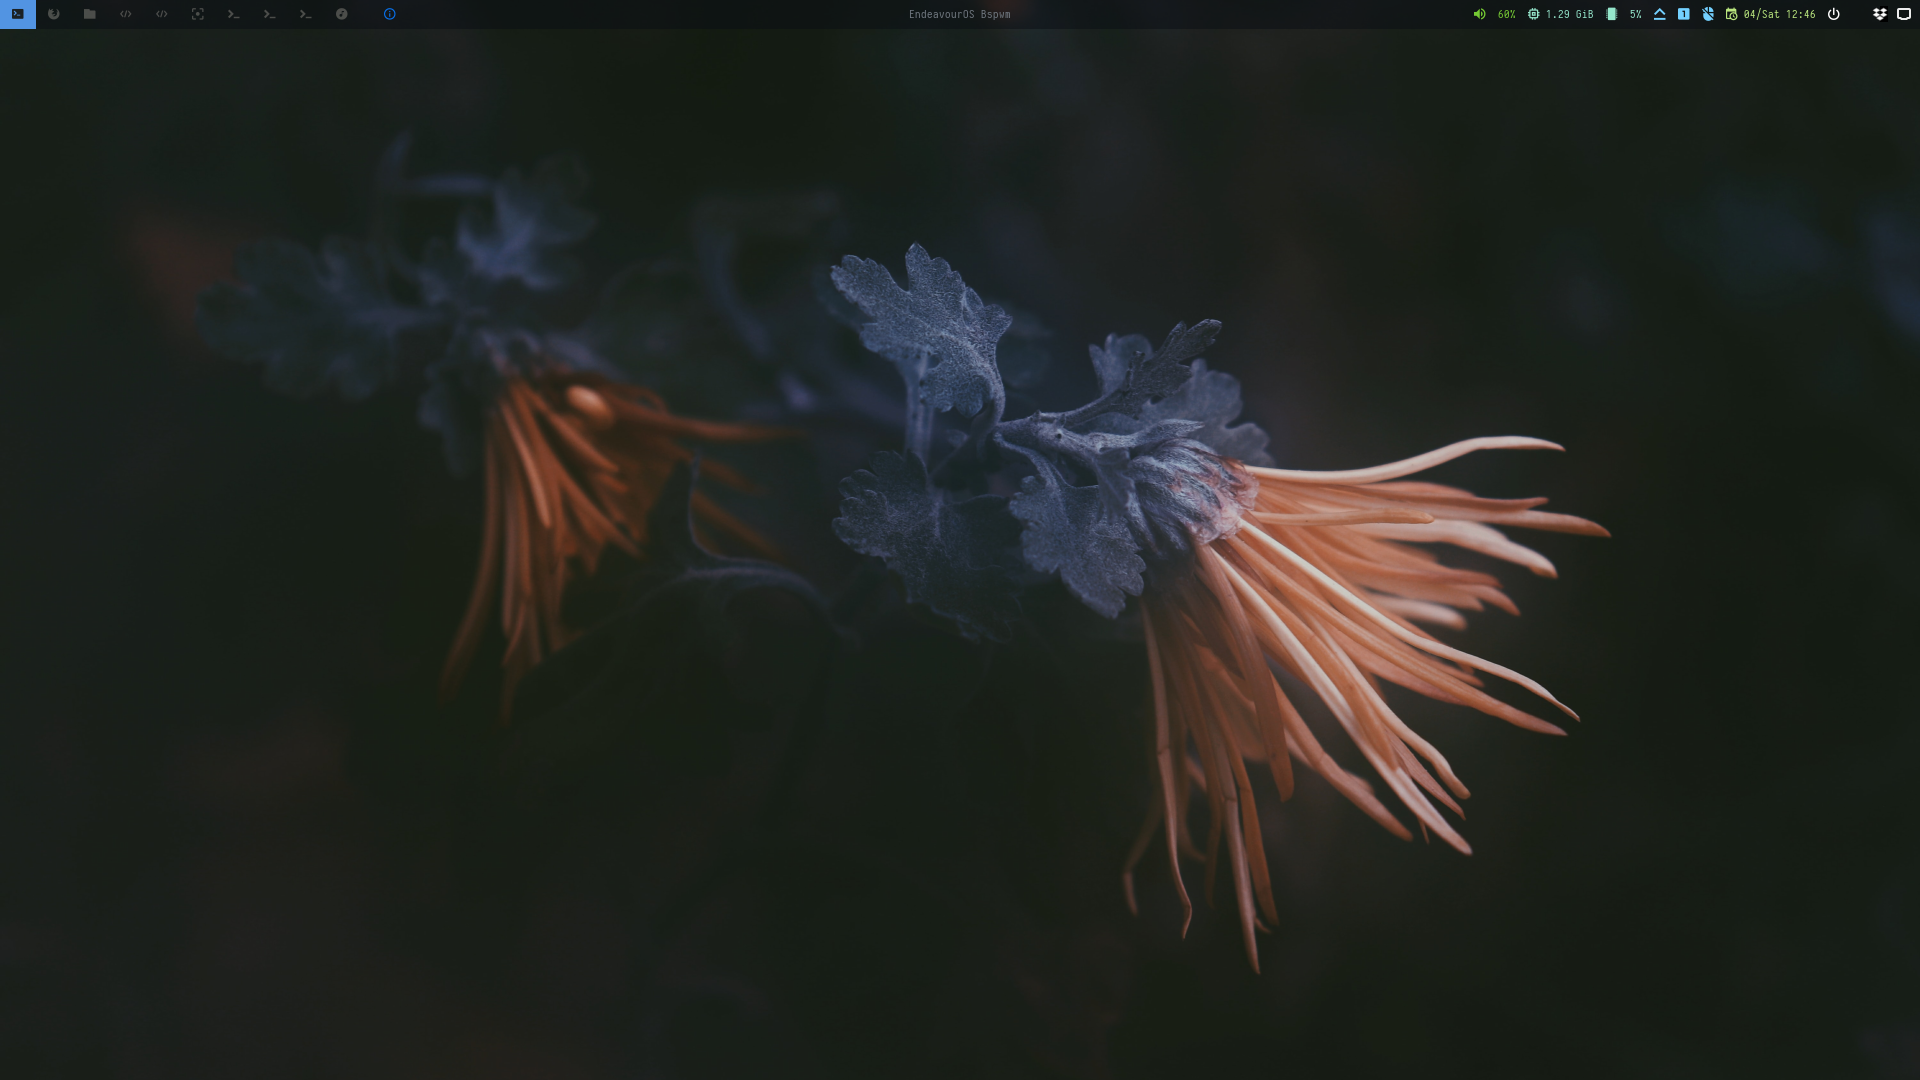Open the power menu icon

point(1833,14)
